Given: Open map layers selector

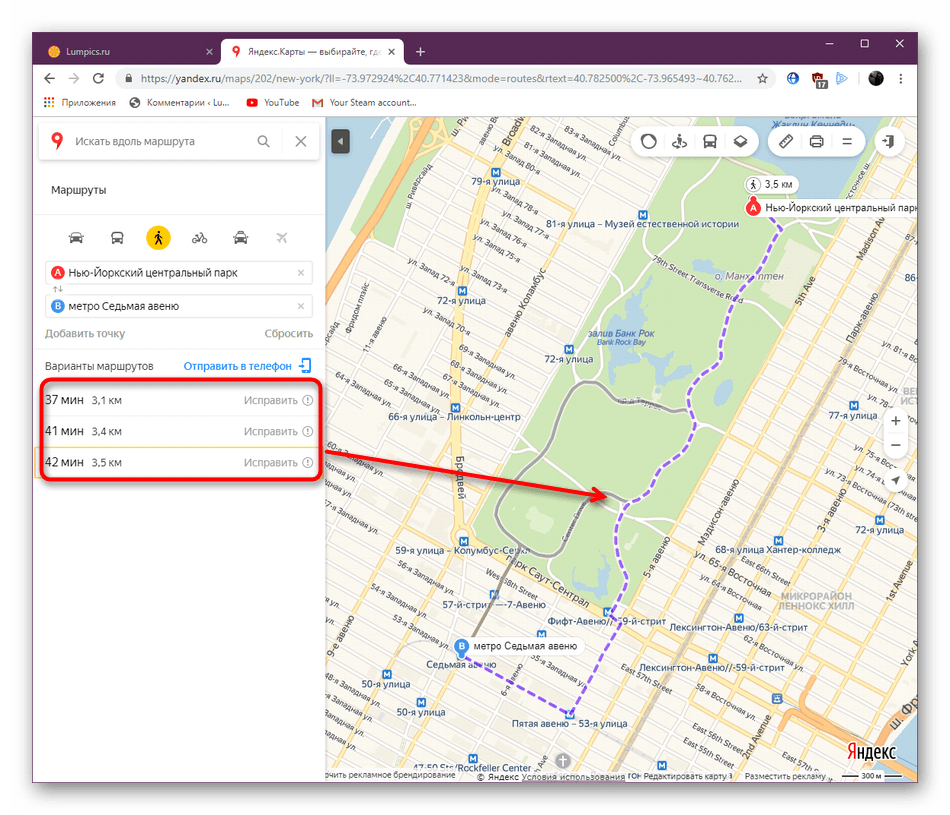Looking at the screenshot, I should click(740, 141).
